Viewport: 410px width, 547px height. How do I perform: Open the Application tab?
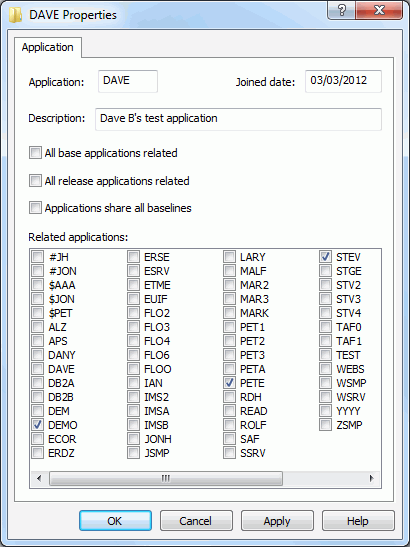[48, 47]
